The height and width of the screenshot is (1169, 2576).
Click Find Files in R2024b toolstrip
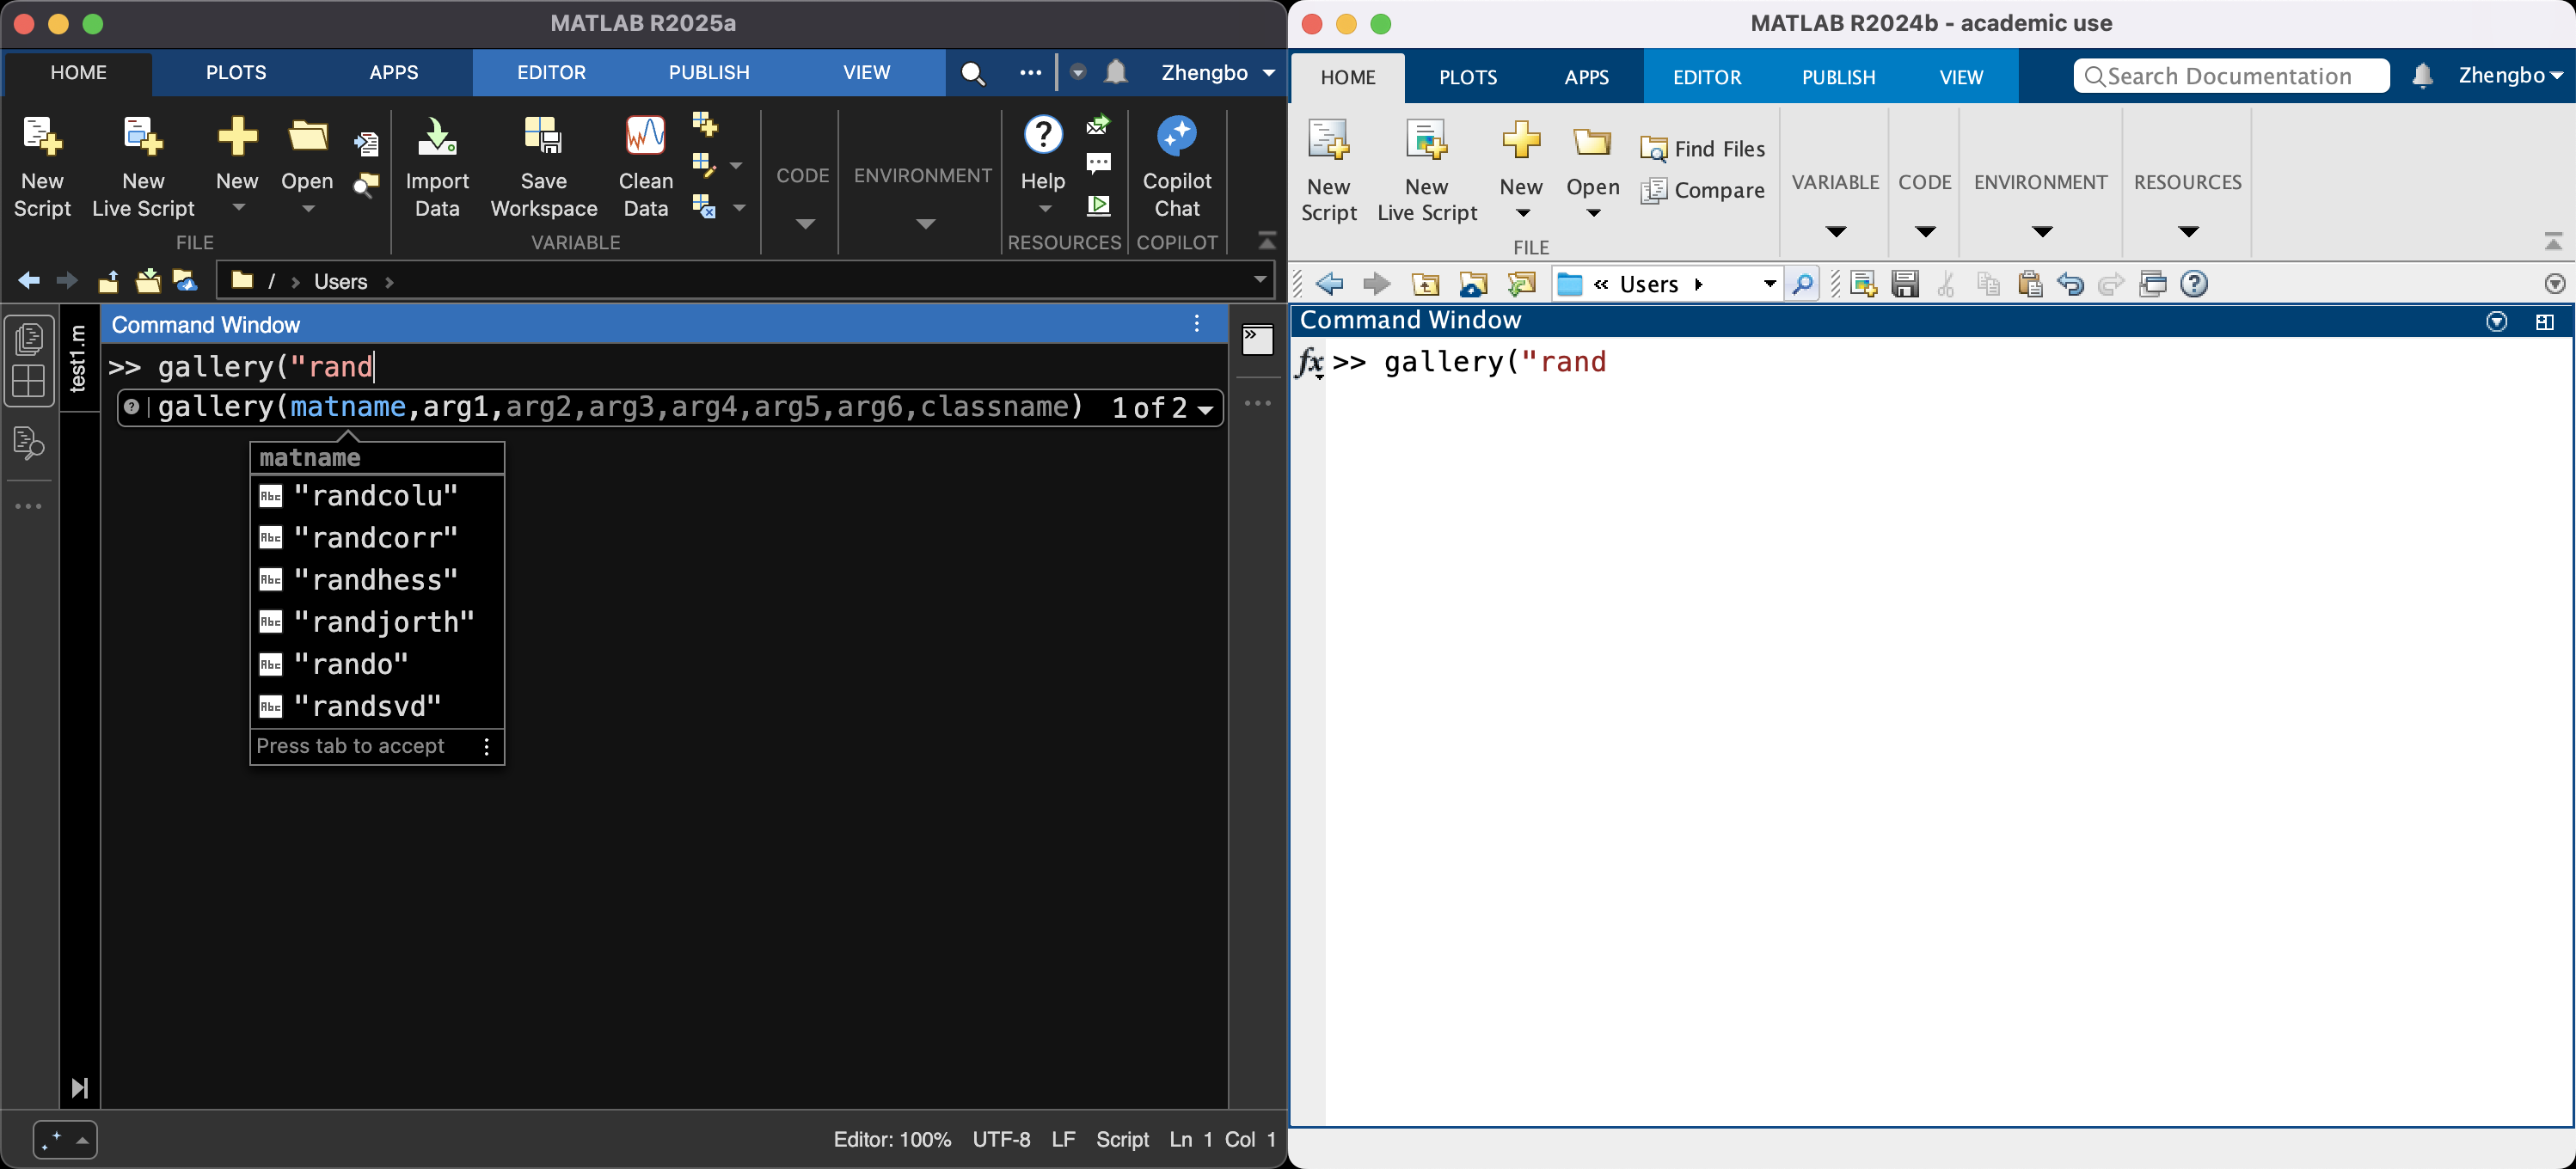point(1703,149)
